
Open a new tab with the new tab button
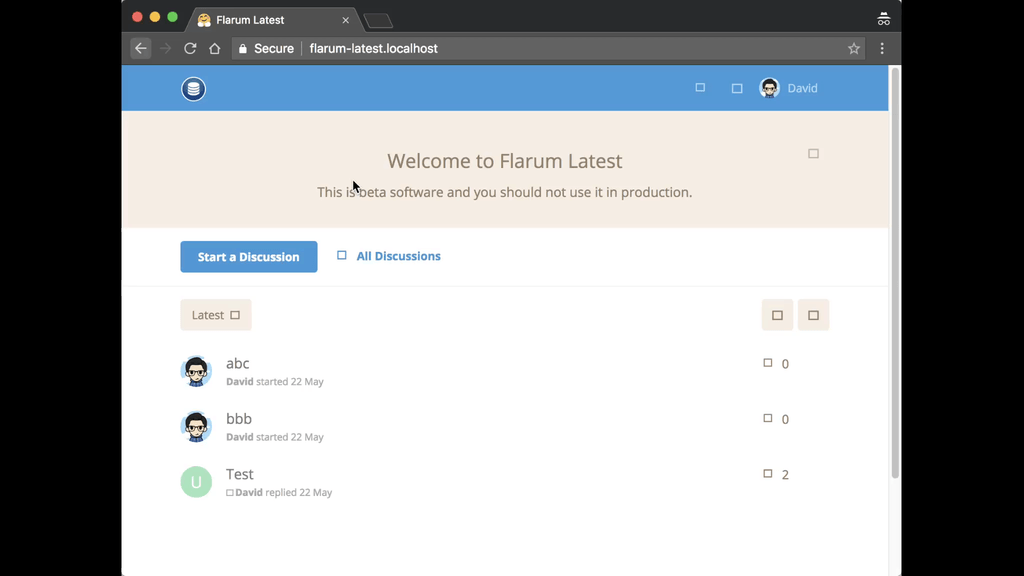coord(378,21)
